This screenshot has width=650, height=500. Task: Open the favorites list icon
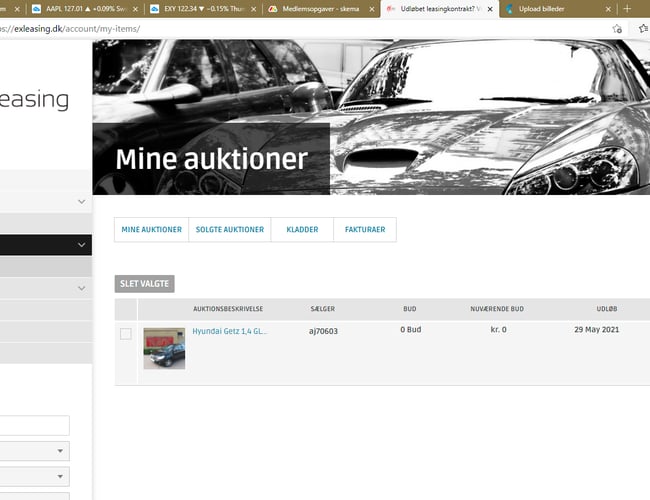point(643,29)
